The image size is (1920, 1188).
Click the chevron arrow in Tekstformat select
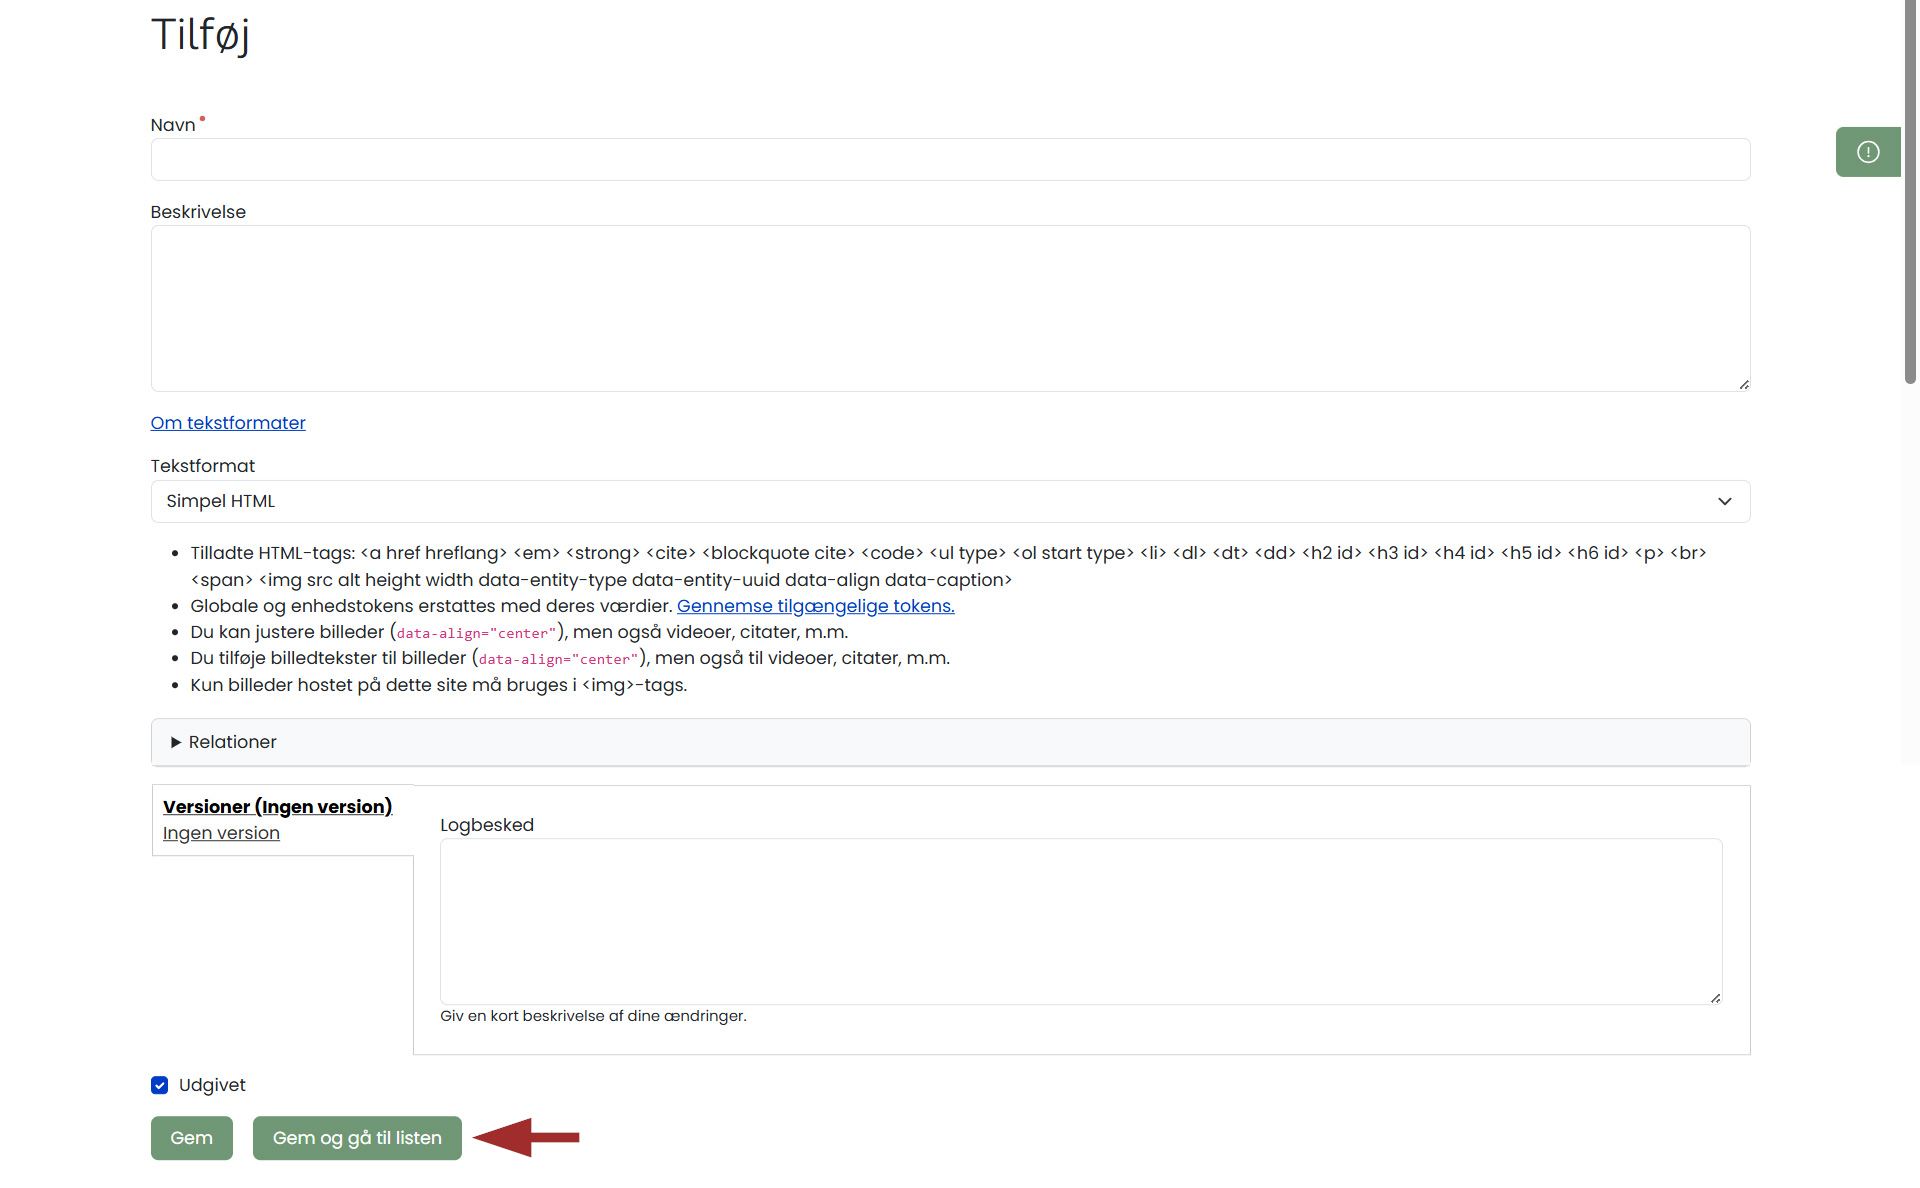click(x=1724, y=501)
